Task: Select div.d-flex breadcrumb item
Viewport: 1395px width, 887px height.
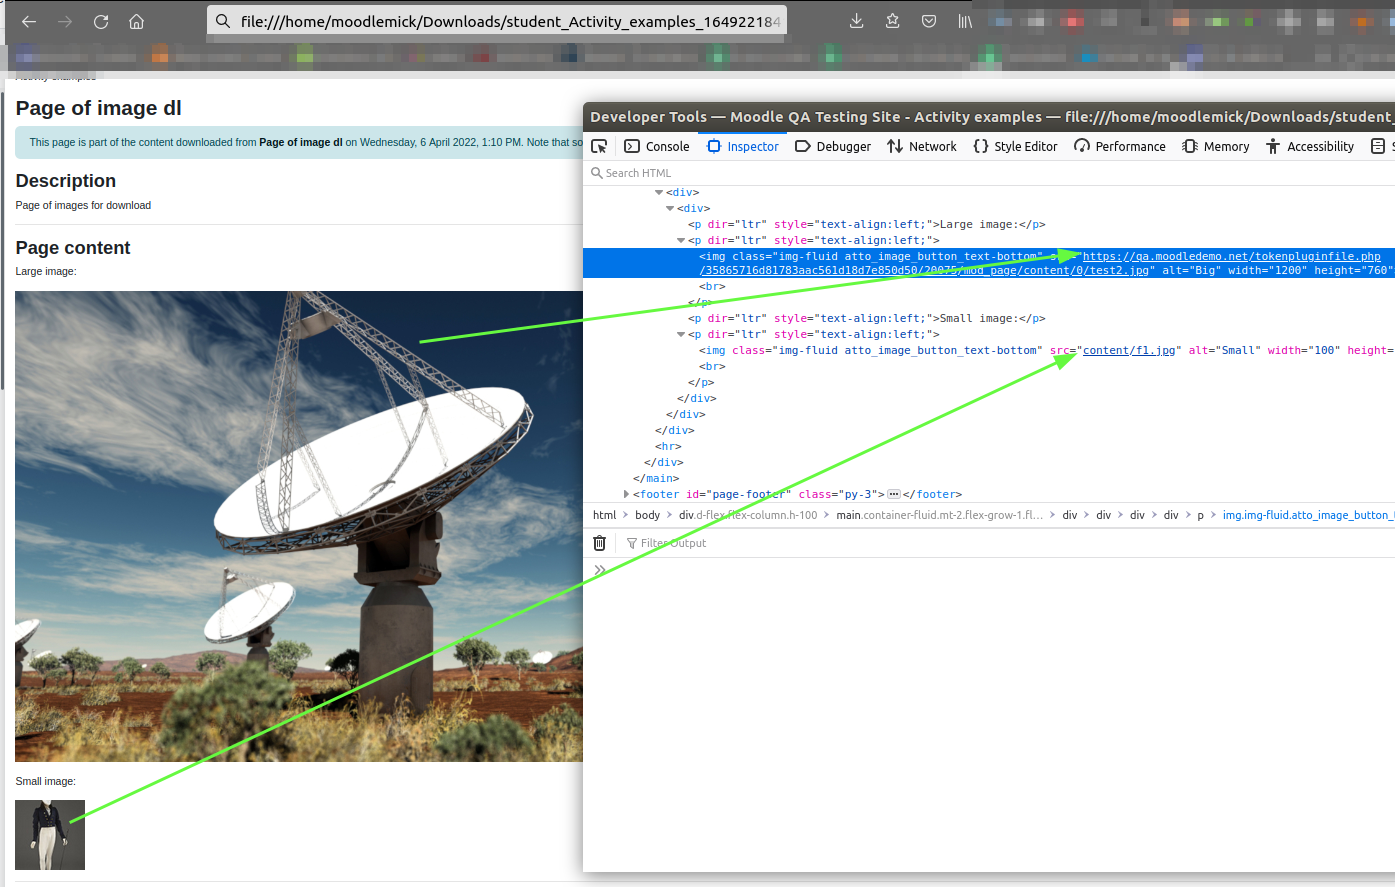Action: click(748, 515)
